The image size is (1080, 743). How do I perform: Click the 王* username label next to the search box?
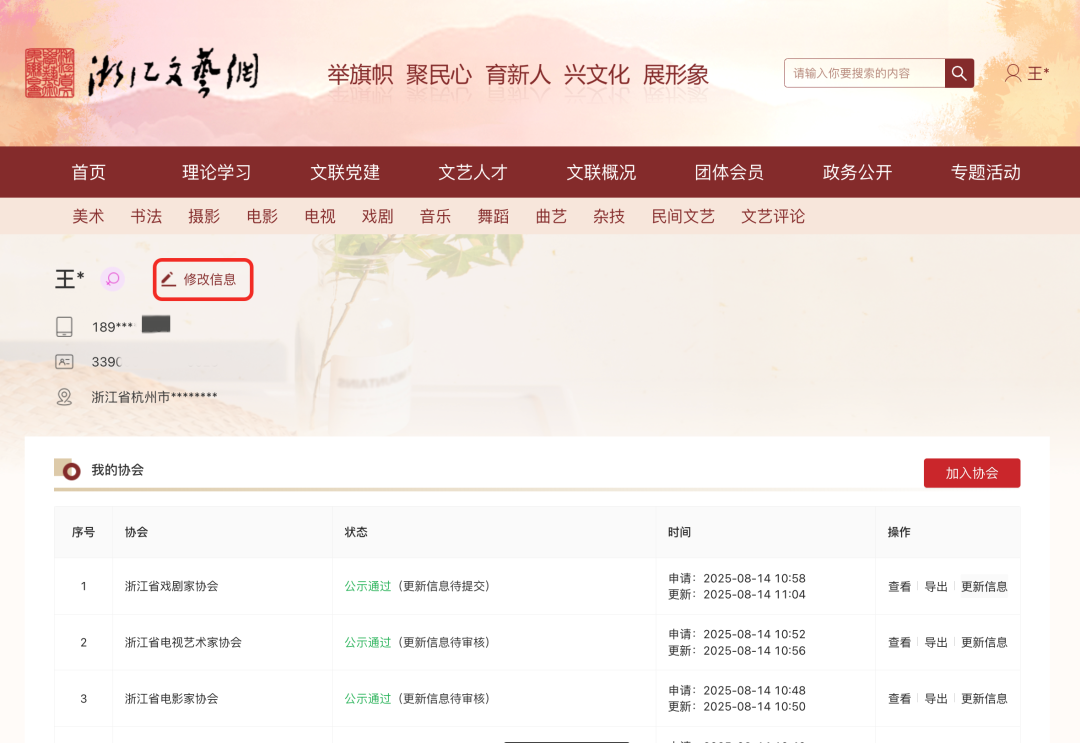coord(1039,73)
